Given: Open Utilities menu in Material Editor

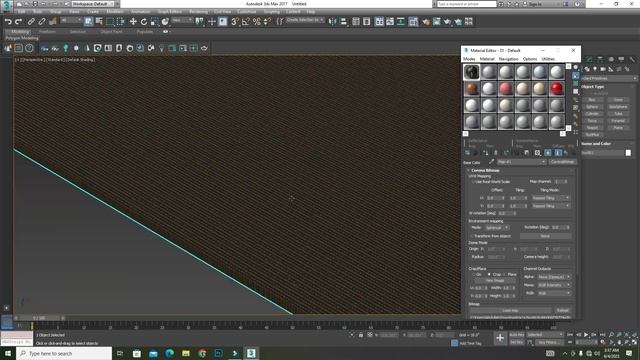Looking at the screenshot, I should click(548, 59).
